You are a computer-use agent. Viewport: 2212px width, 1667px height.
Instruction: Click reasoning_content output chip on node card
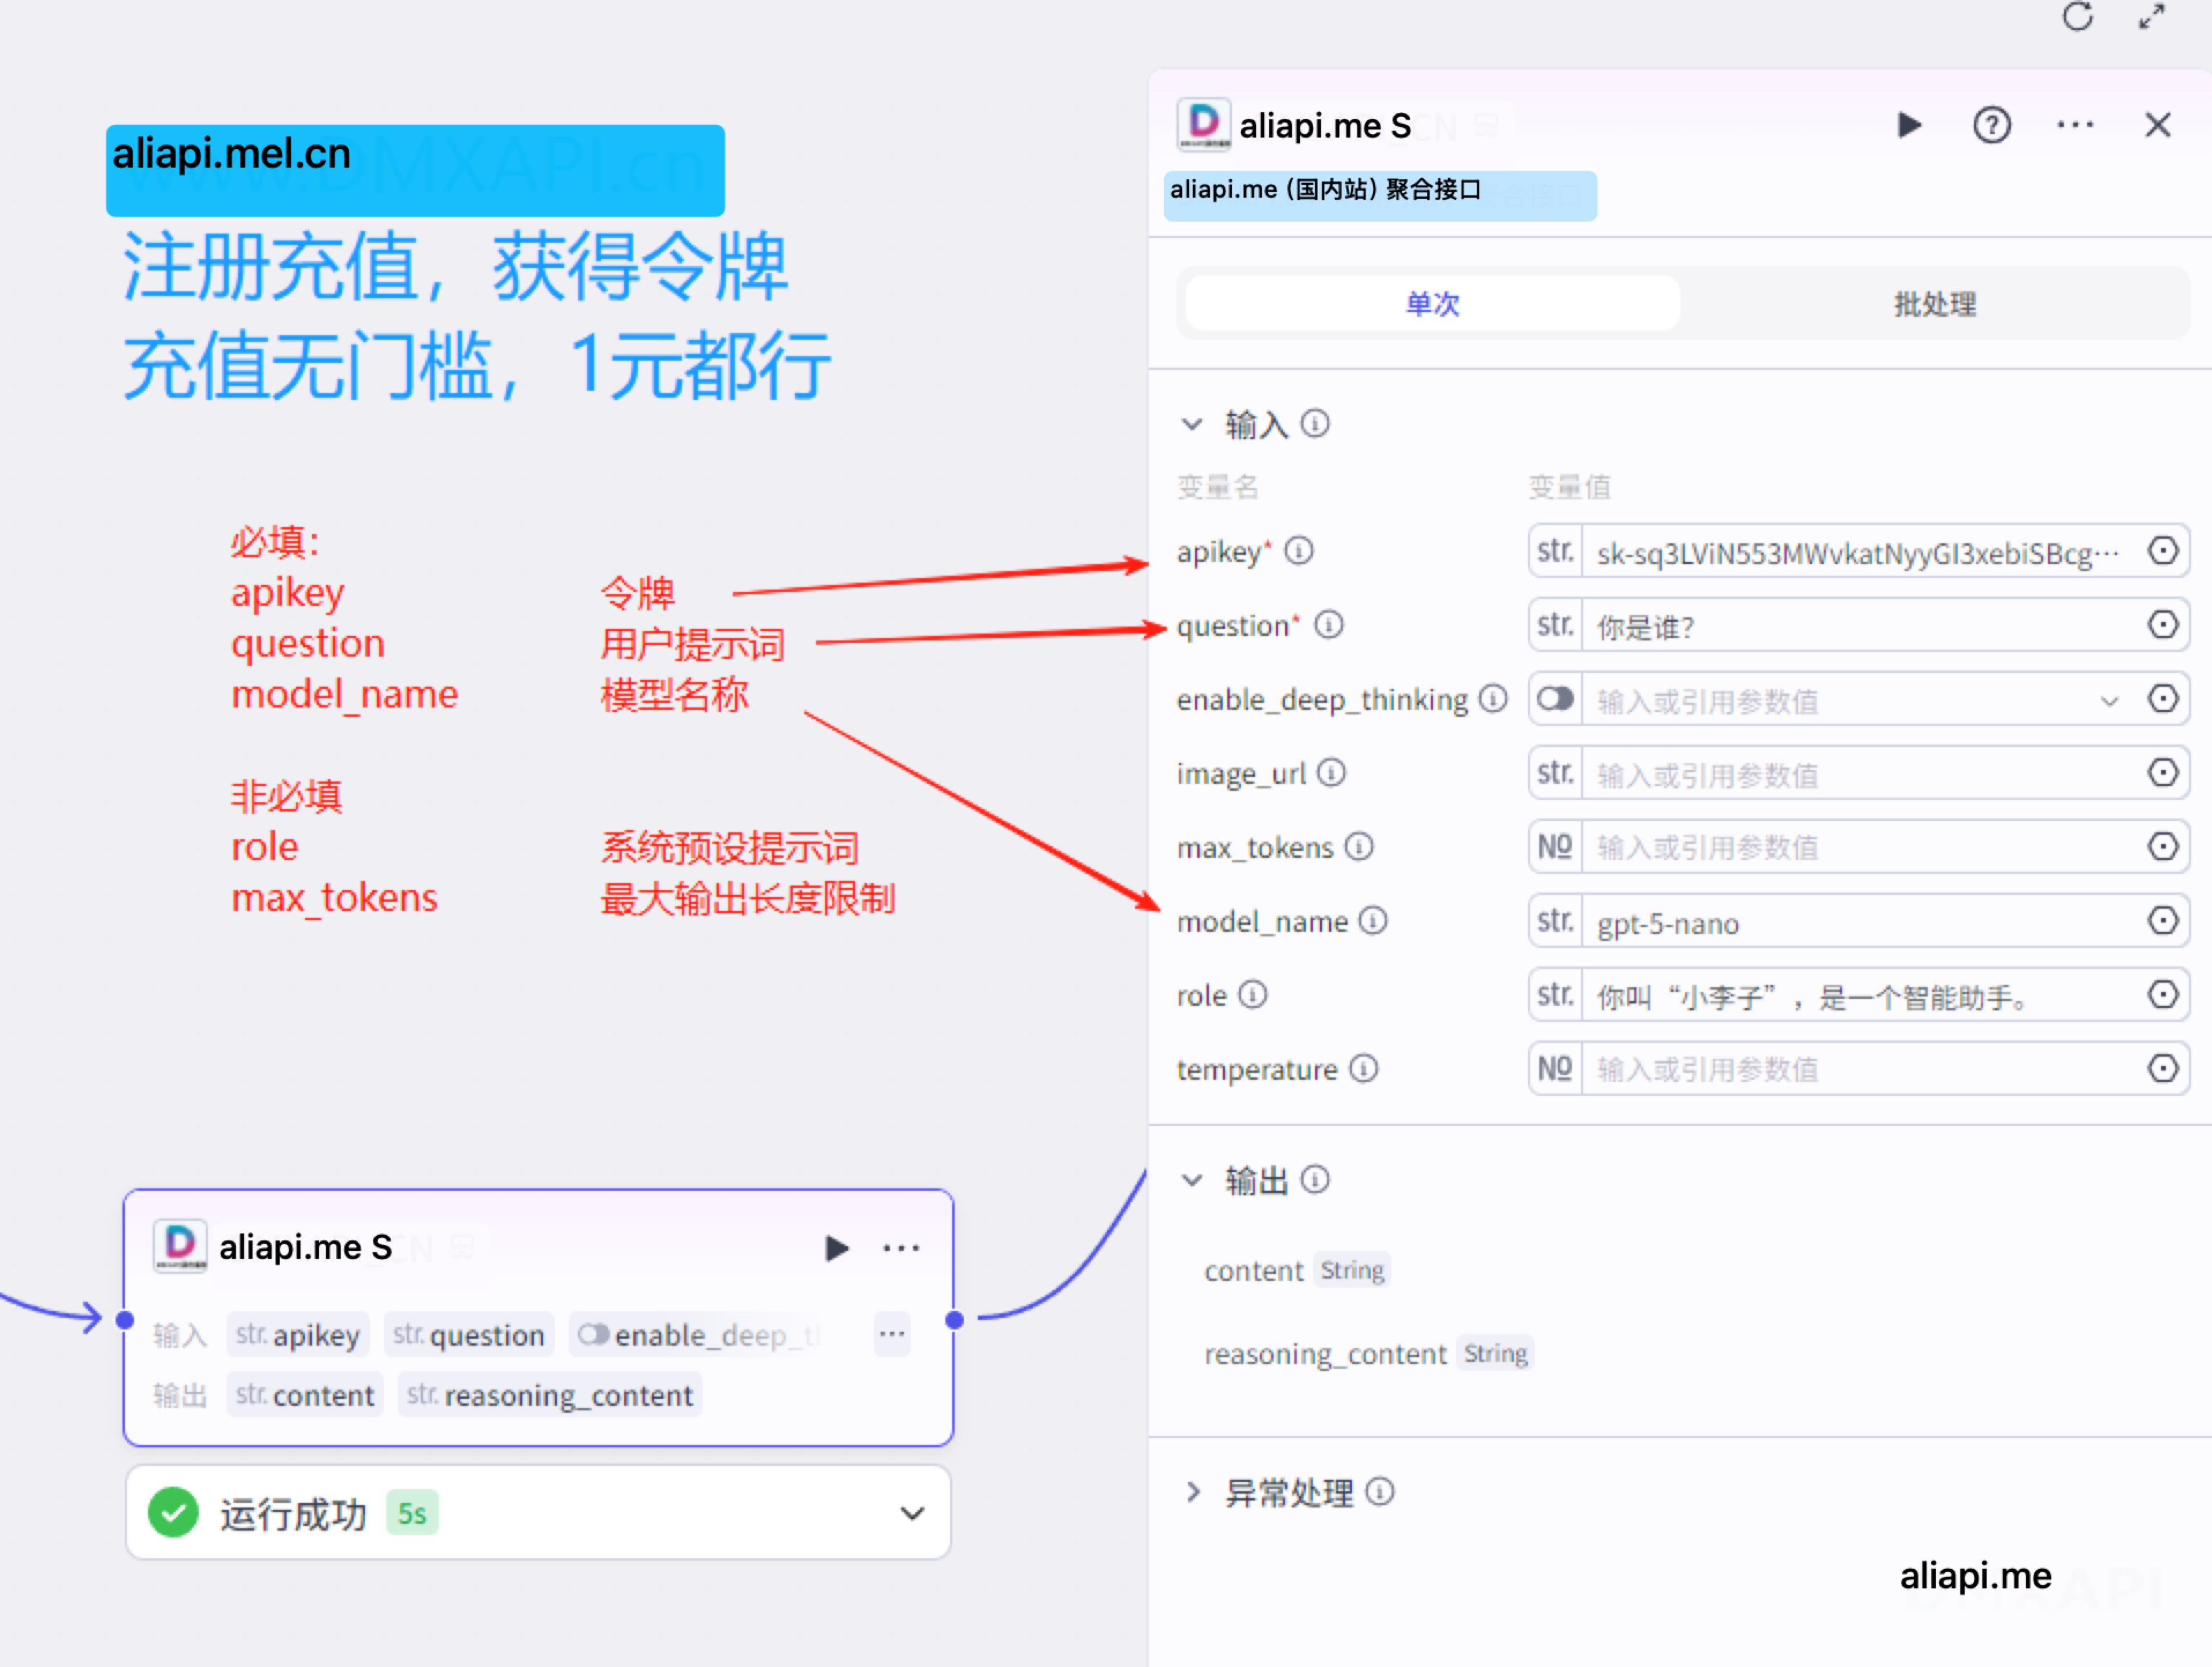coord(550,1395)
